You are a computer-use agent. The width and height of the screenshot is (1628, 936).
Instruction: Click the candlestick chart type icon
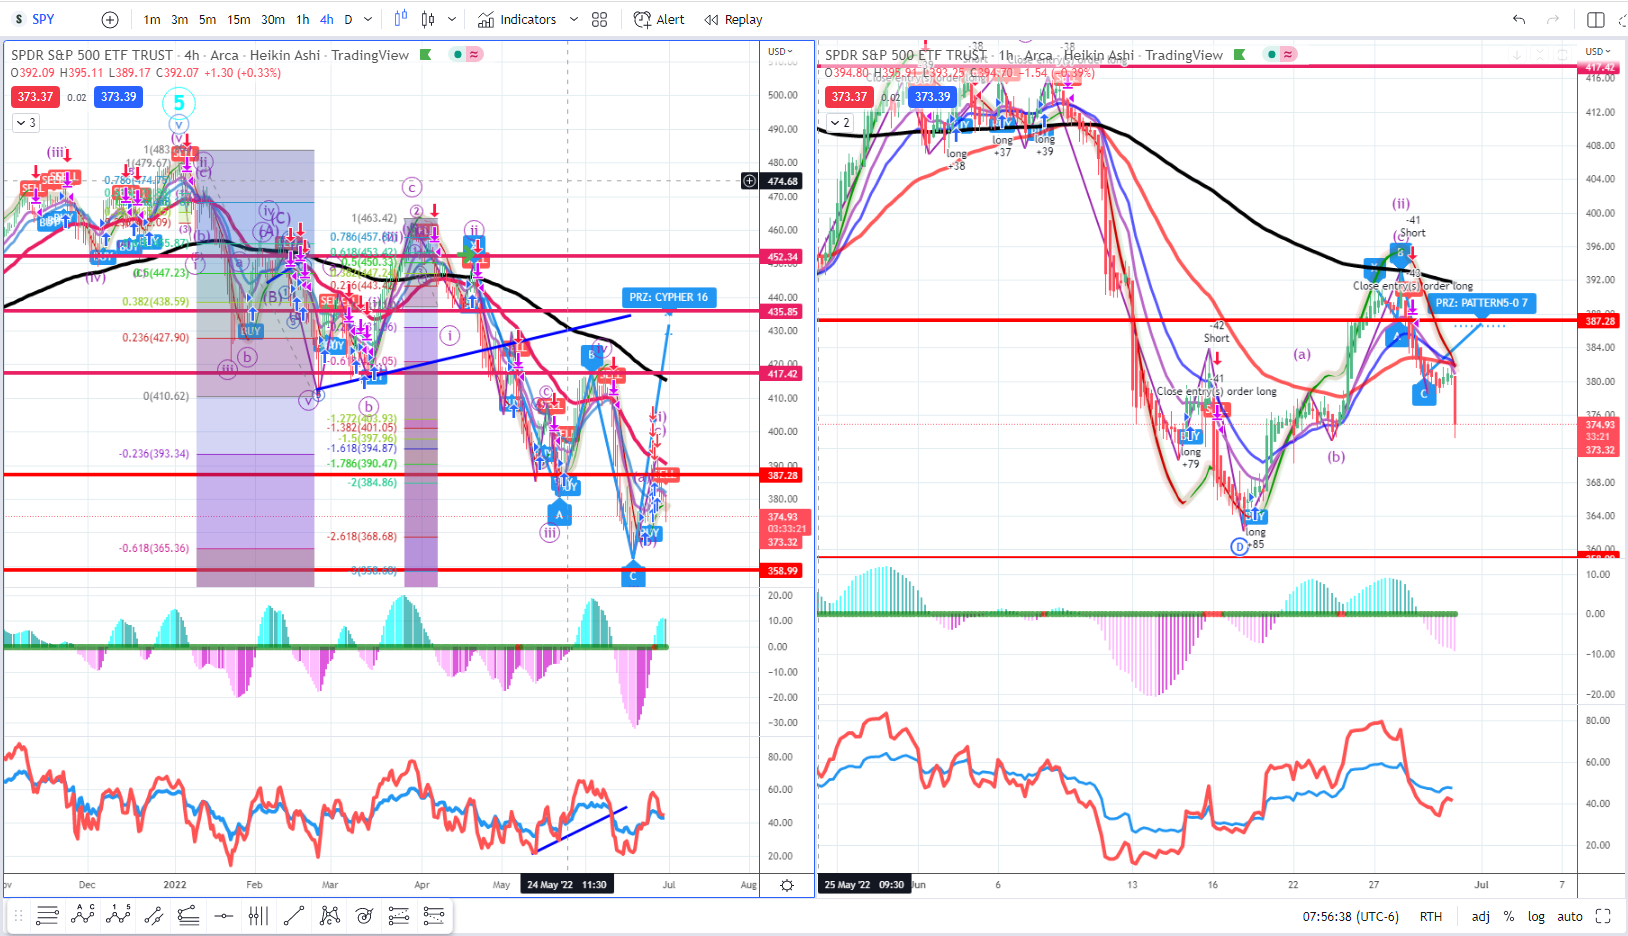coord(429,19)
